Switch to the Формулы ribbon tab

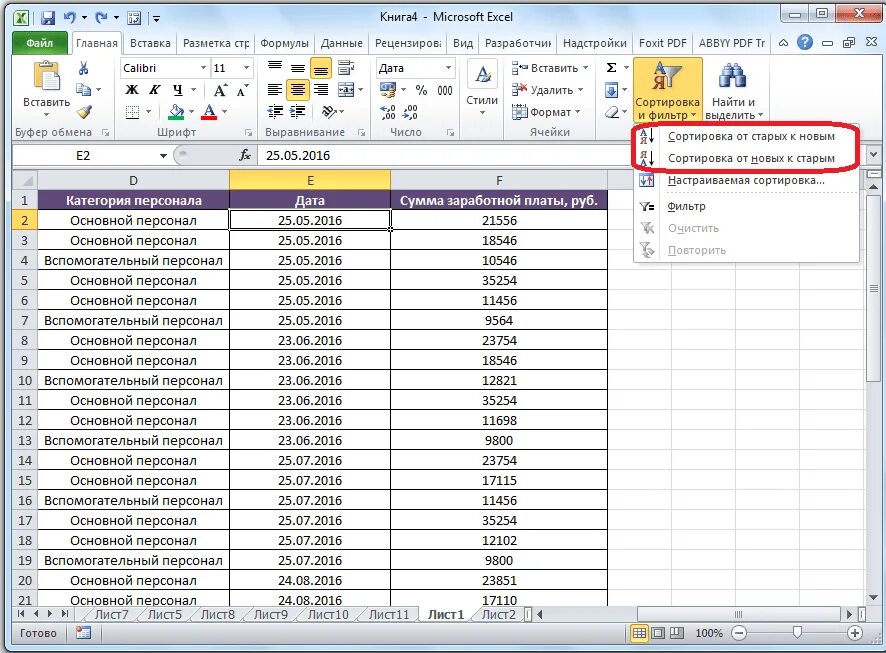click(284, 43)
